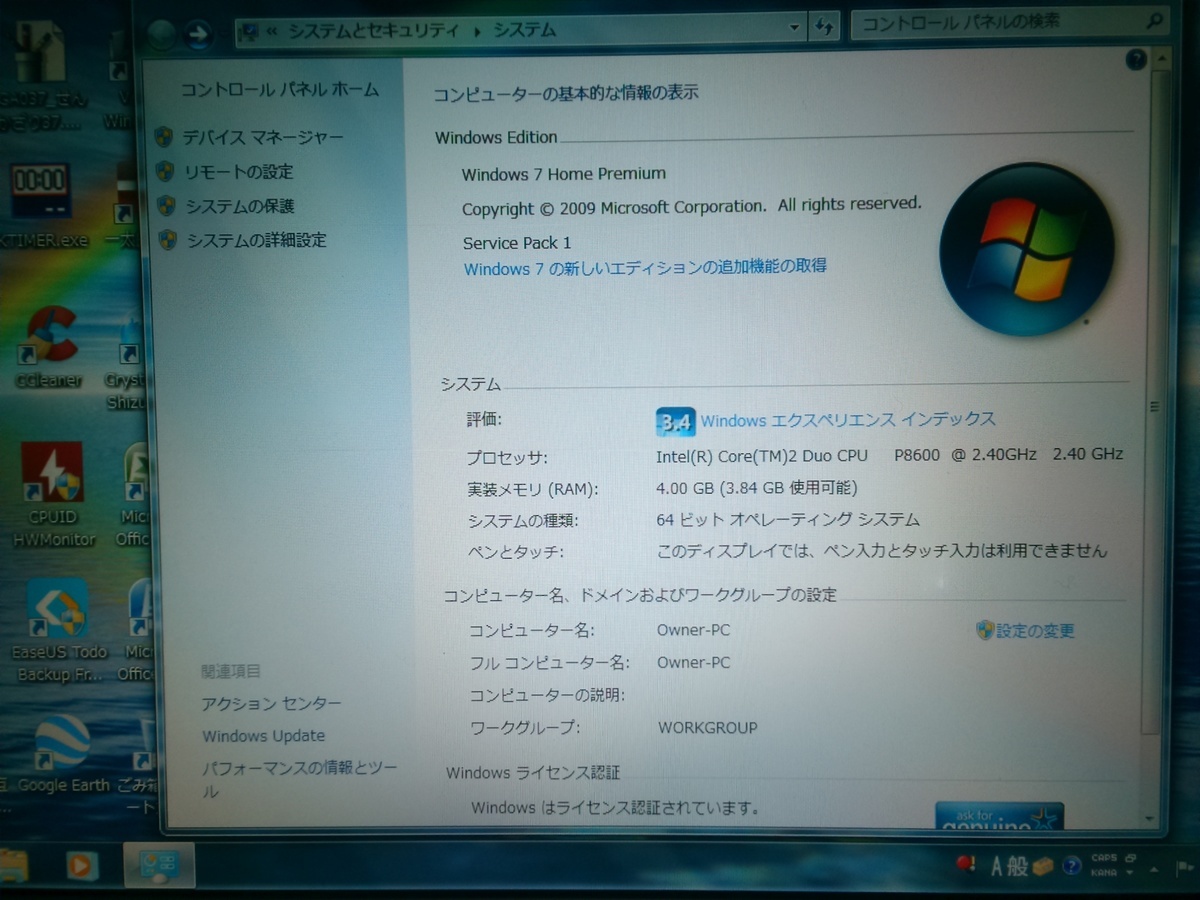The width and height of the screenshot is (1200, 900).
Task: Open Windows Update link
Action: coord(263,736)
